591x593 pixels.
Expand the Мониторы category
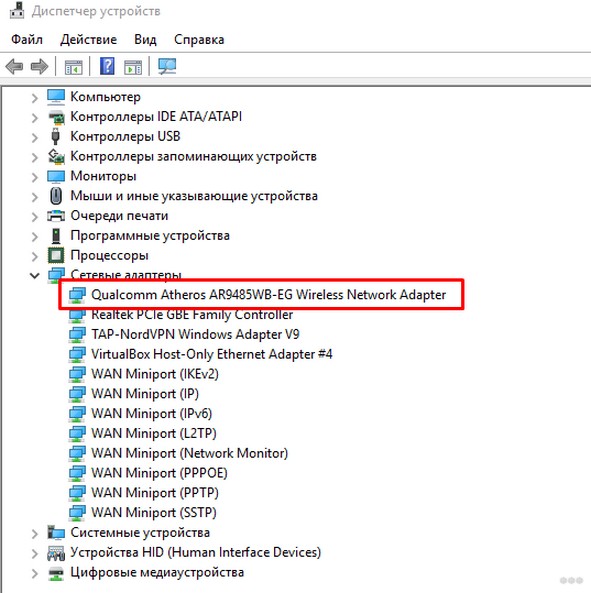coord(34,177)
